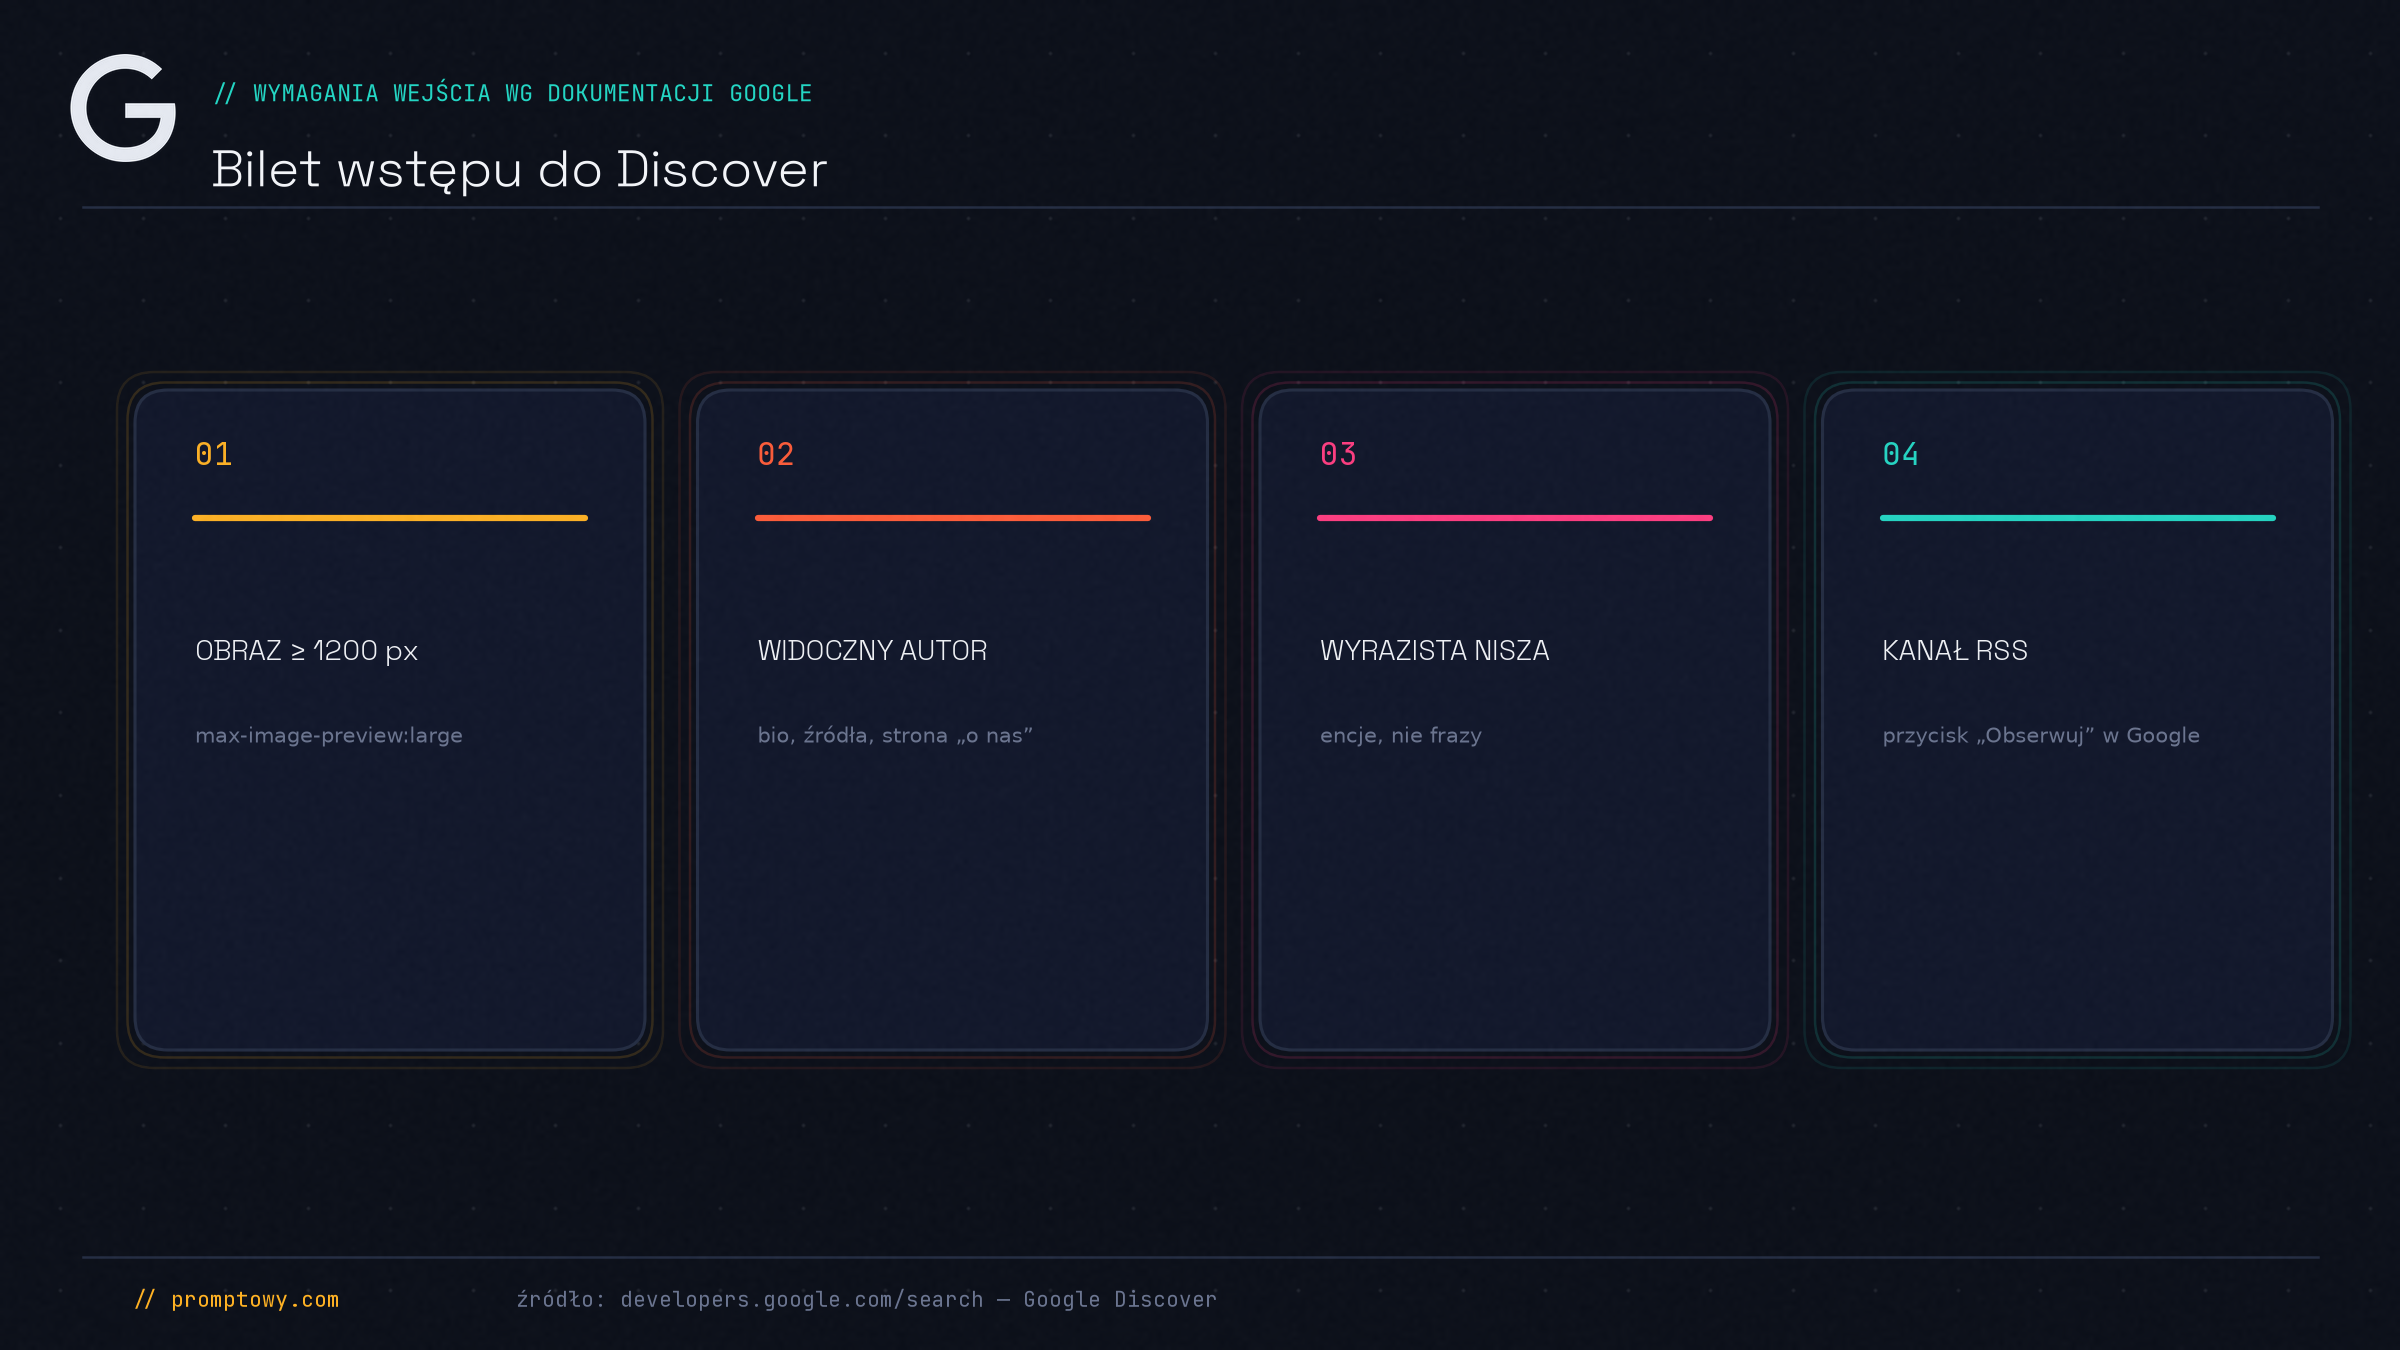Click the large Google G logo
The width and height of the screenshot is (2400, 1350).
[123, 108]
